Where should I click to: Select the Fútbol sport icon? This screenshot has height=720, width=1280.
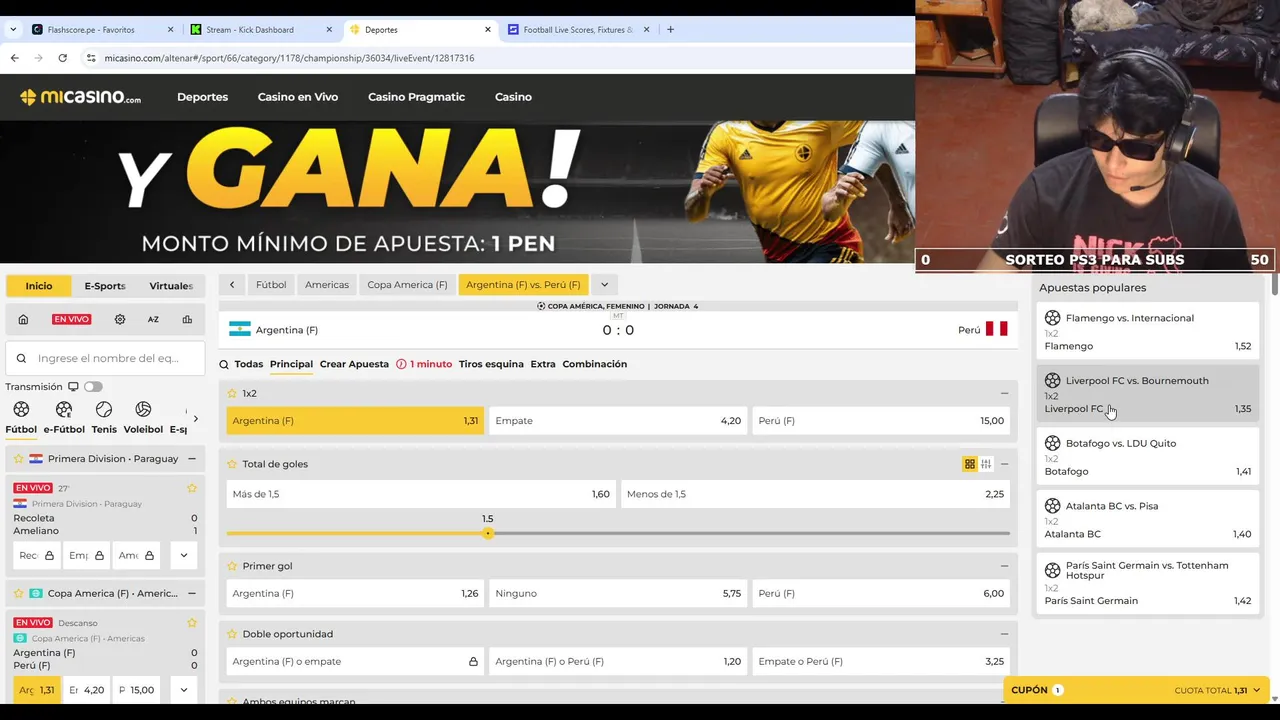pos(21,410)
